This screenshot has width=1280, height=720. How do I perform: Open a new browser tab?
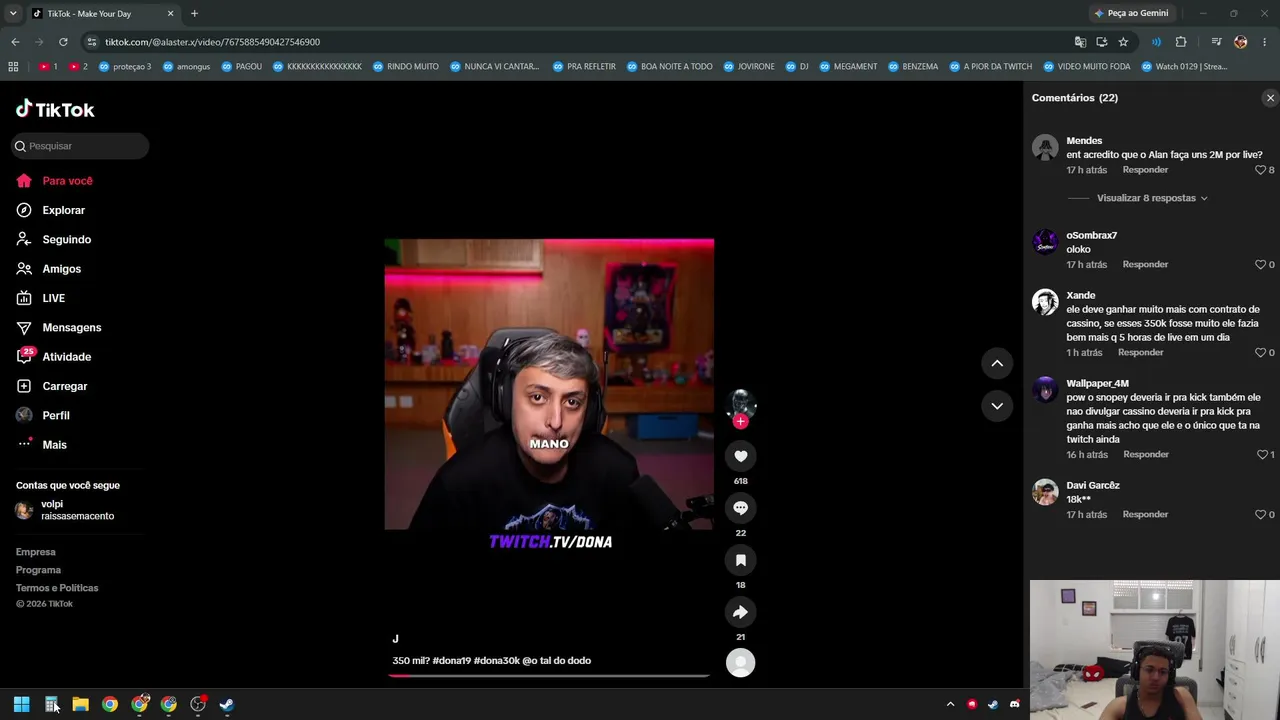pos(194,14)
